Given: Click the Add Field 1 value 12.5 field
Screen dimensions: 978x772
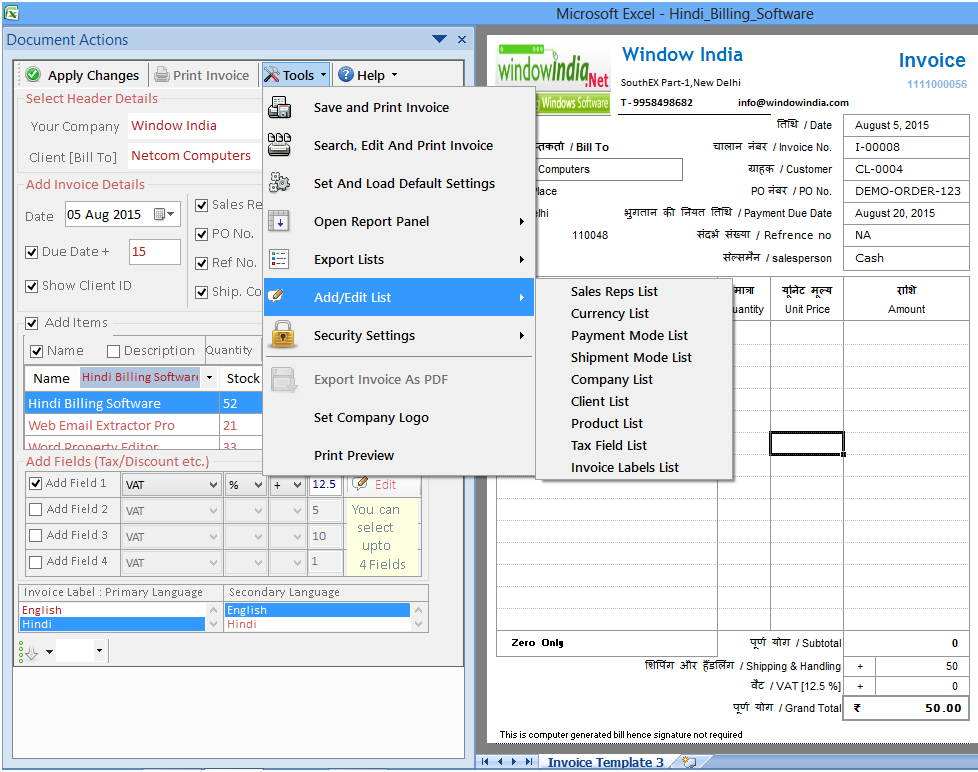Looking at the screenshot, I should coord(325,485).
